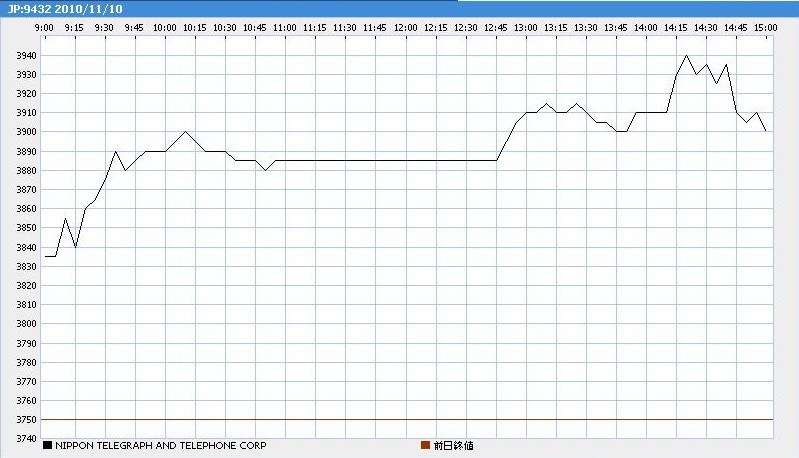Click the 3870 price axis label
Image resolution: width=799 pixels, height=458 pixels.
point(26,190)
